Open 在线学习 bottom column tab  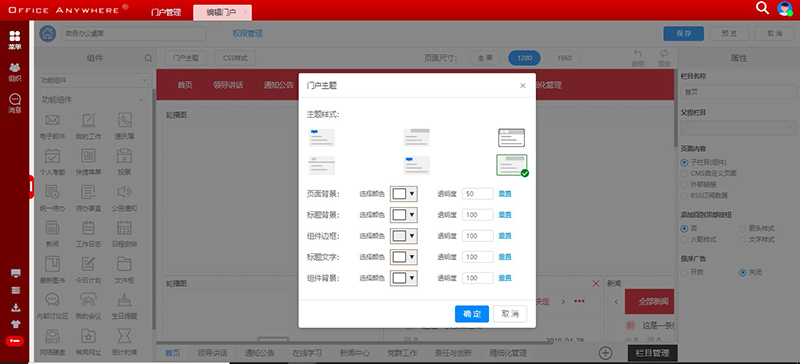(307, 353)
